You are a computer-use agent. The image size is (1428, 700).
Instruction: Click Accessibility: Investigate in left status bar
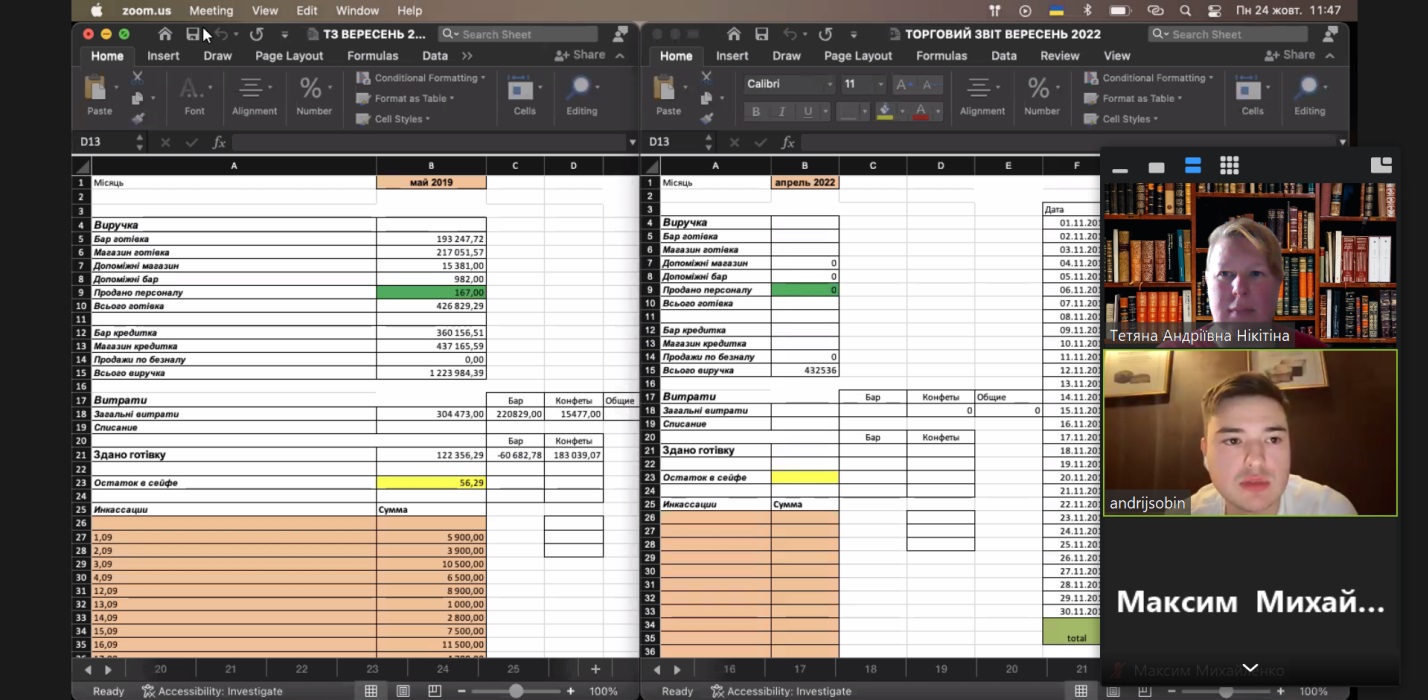(x=212, y=691)
